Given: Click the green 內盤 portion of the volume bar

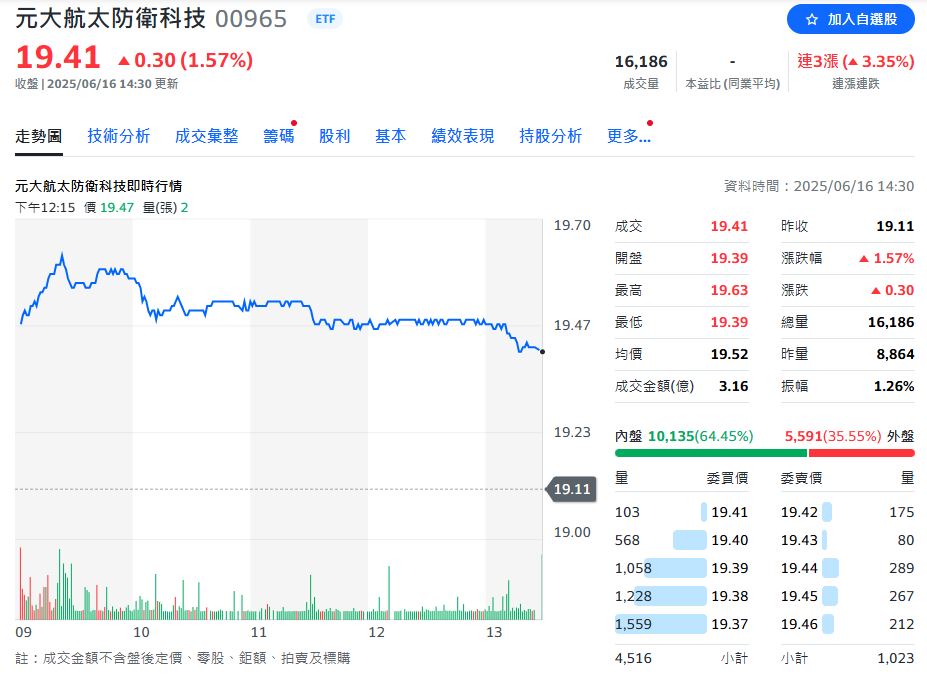Looking at the screenshot, I should pyautogui.click(x=711, y=453).
